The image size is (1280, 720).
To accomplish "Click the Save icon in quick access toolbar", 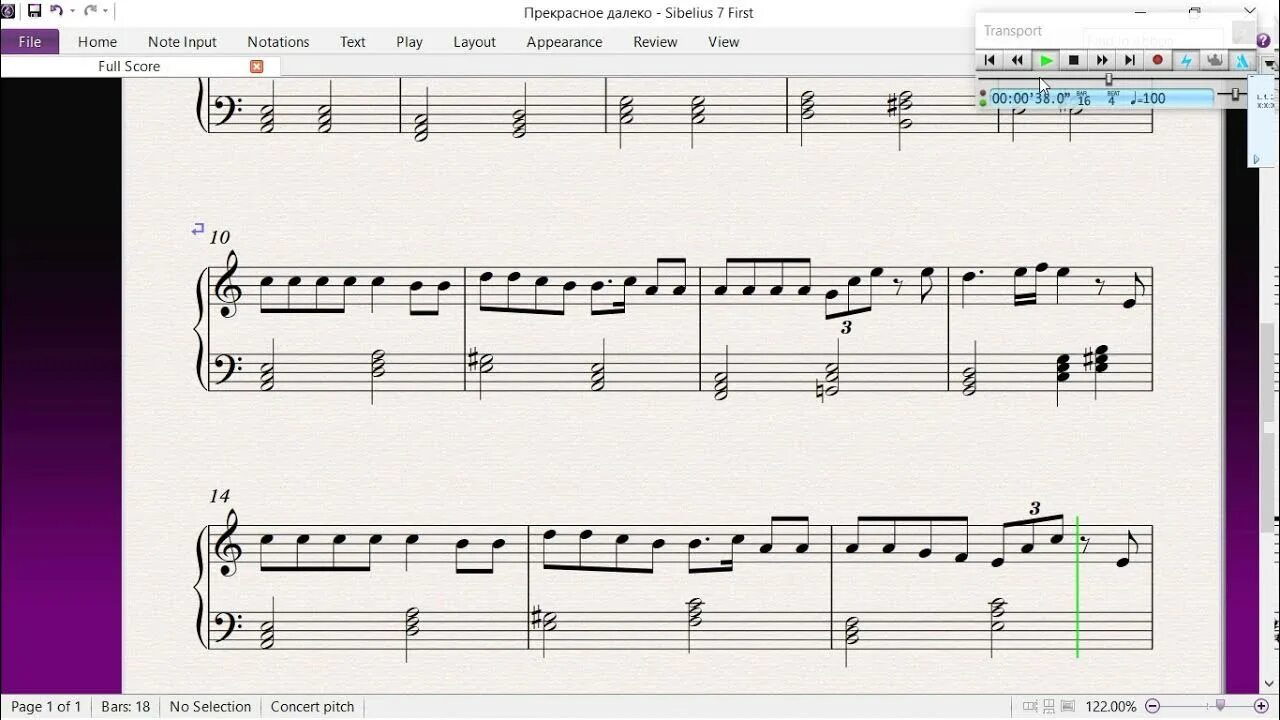I will 34,11.
